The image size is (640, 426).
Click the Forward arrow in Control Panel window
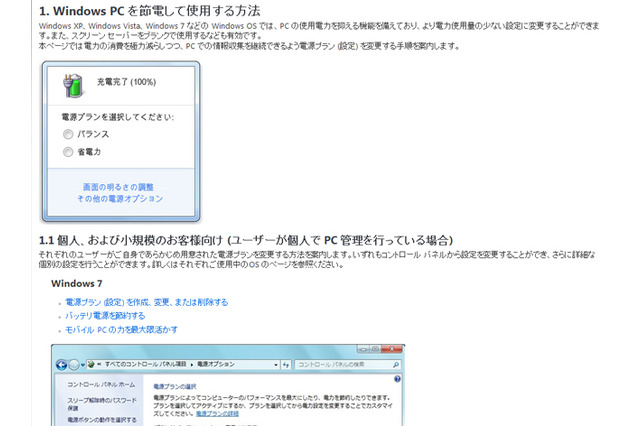click(73, 365)
